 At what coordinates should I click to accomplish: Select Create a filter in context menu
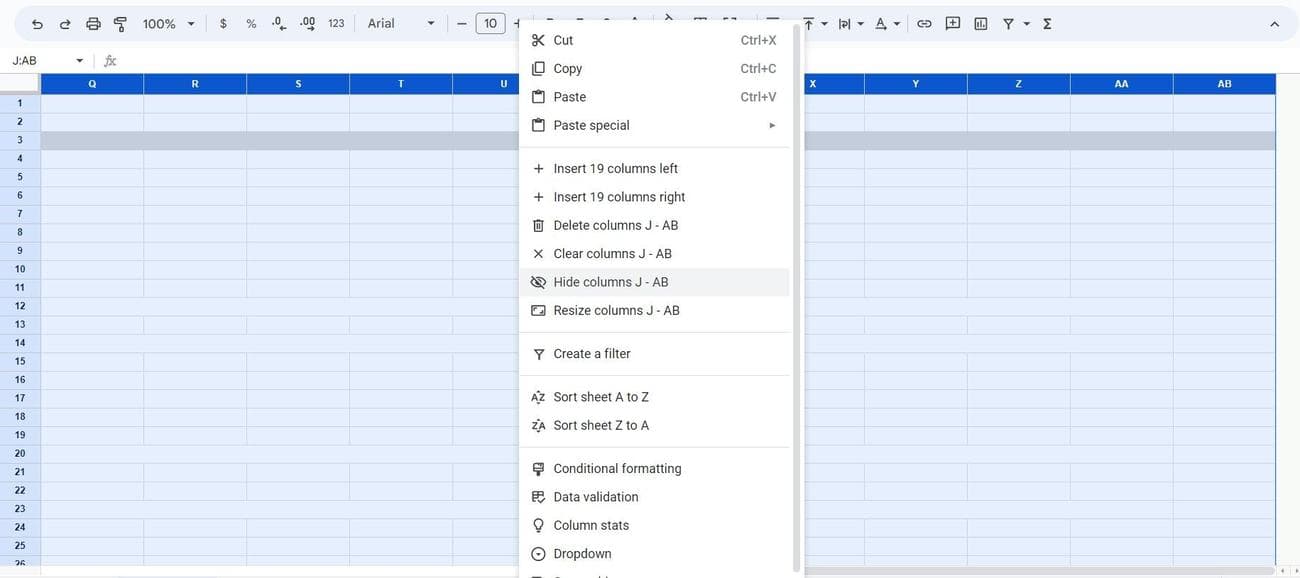[591, 354]
